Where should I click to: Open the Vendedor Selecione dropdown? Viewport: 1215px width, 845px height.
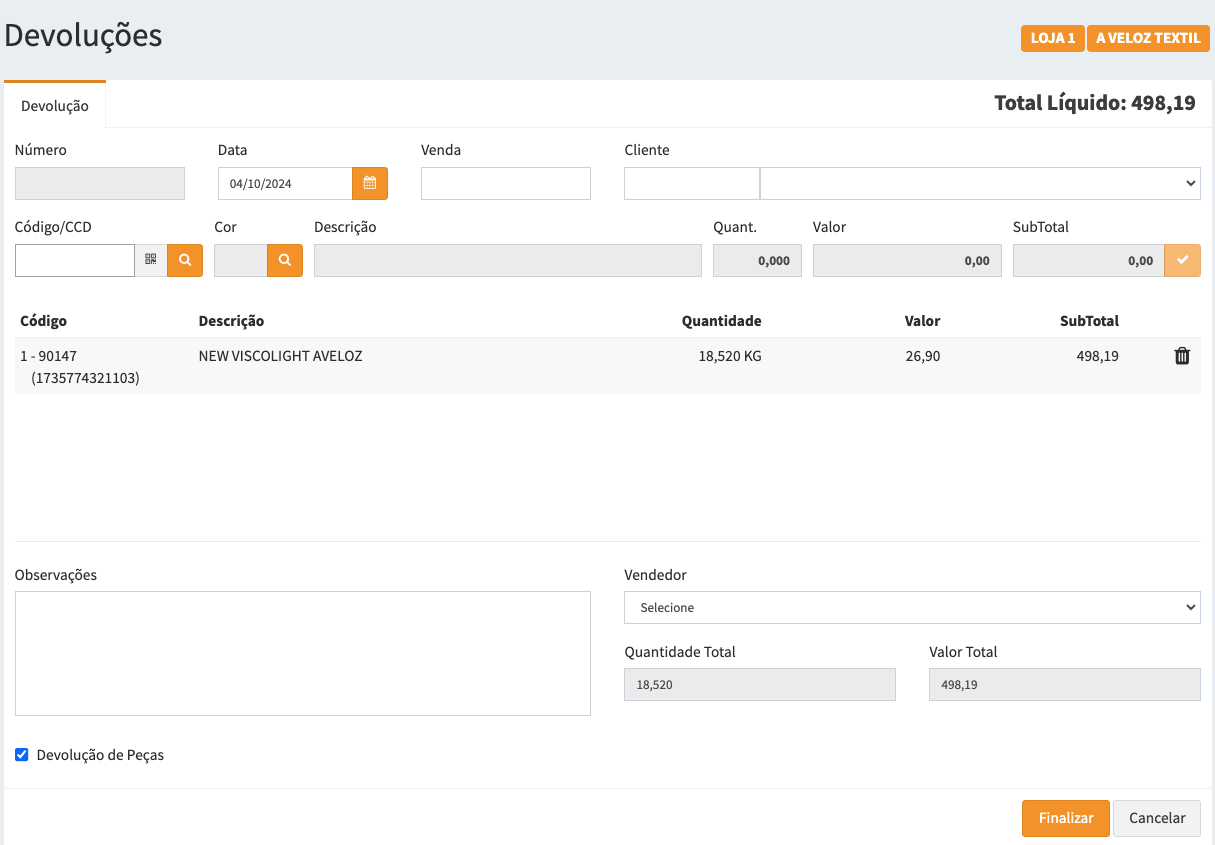click(x=911, y=607)
